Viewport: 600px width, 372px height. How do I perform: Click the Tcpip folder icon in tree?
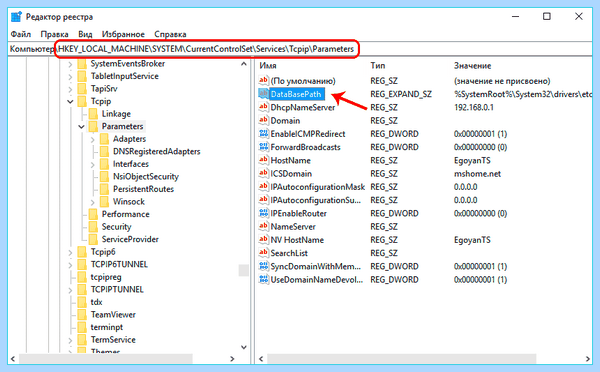[x=82, y=101]
